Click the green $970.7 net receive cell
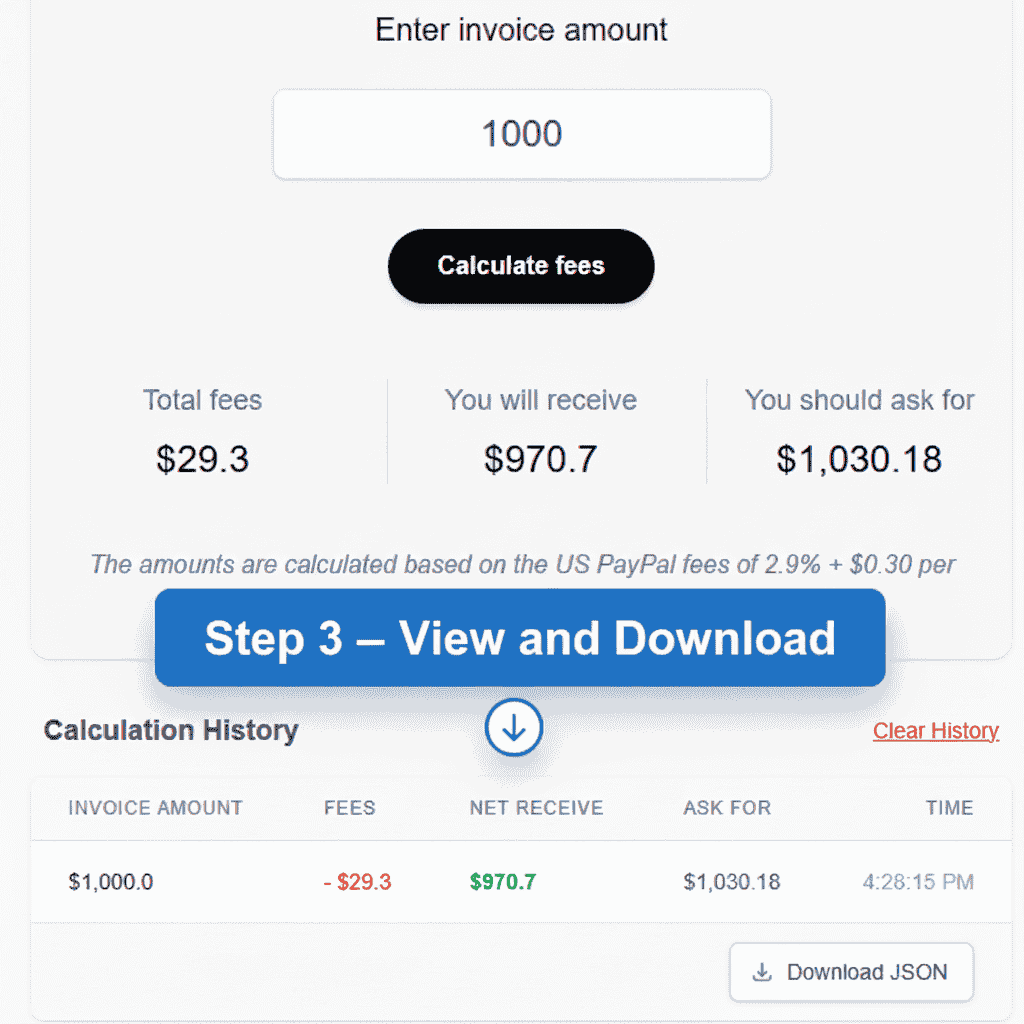The image size is (1024, 1024). [503, 882]
